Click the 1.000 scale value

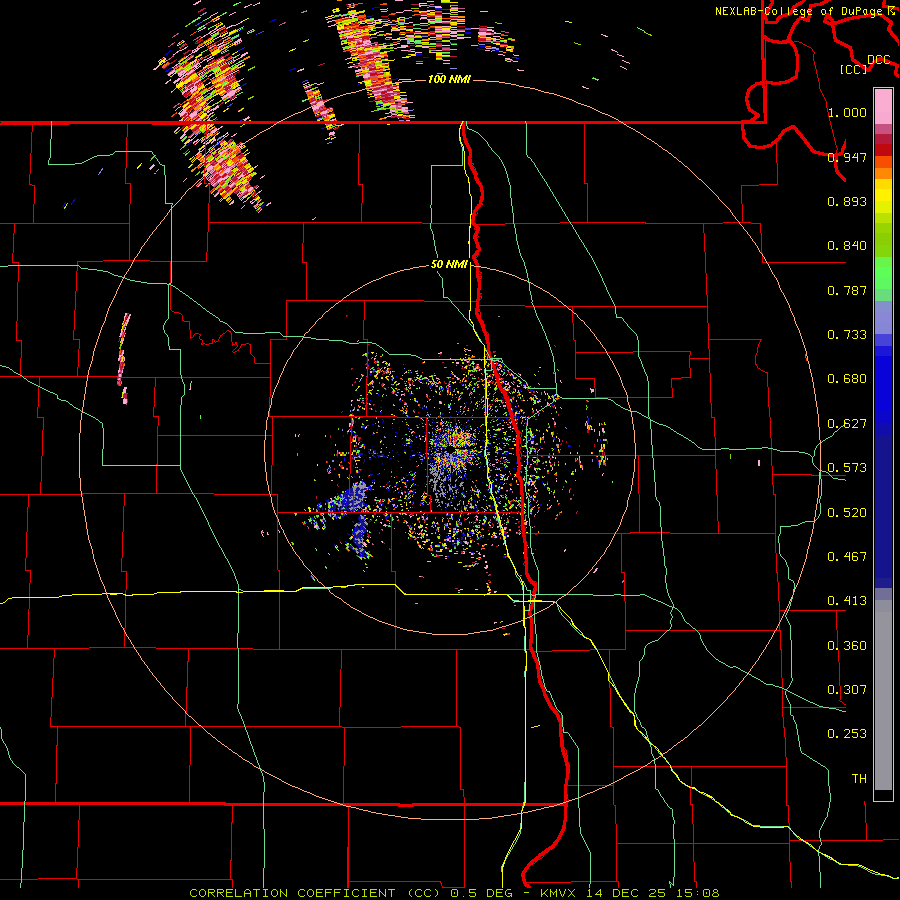click(x=847, y=112)
